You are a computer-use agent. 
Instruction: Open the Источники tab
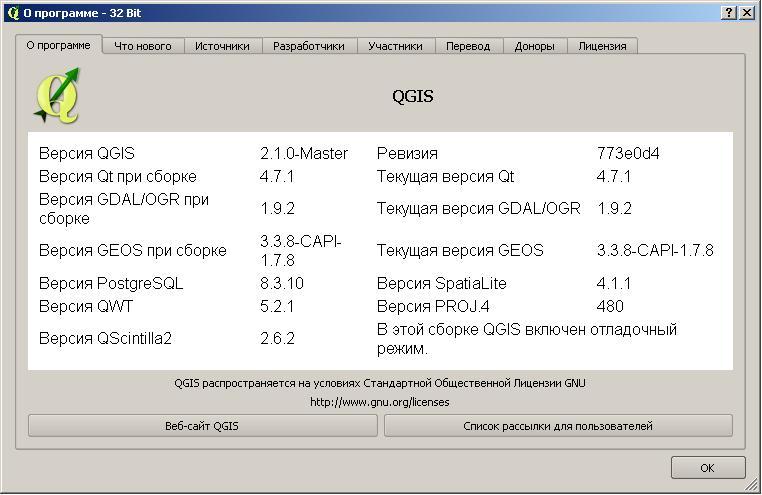pyautogui.click(x=222, y=46)
